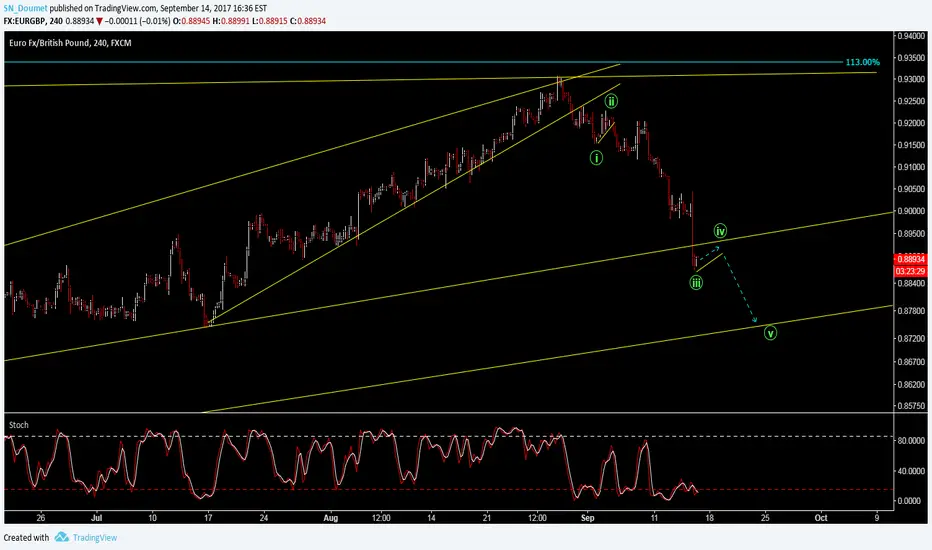Click the 24 date on time axis
932x550 pixels.
tap(264, 518)
